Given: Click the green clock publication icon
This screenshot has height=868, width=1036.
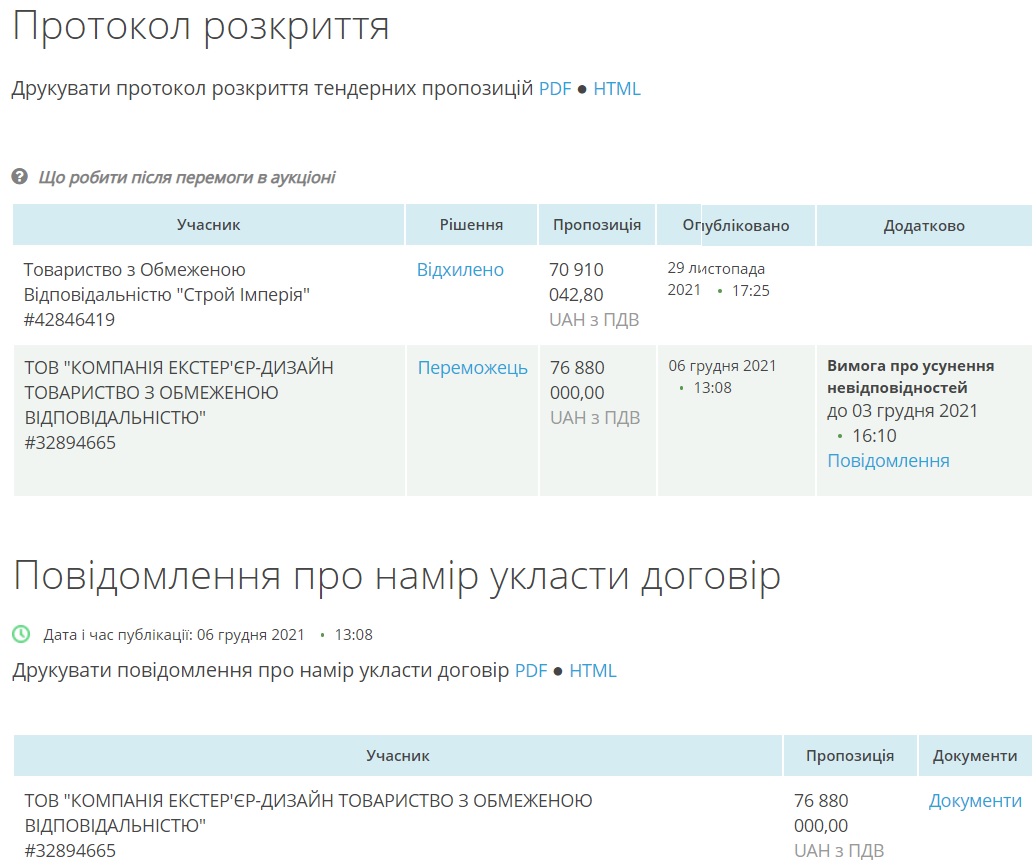Looking at the screenshot, I should [x=21, y=634].
